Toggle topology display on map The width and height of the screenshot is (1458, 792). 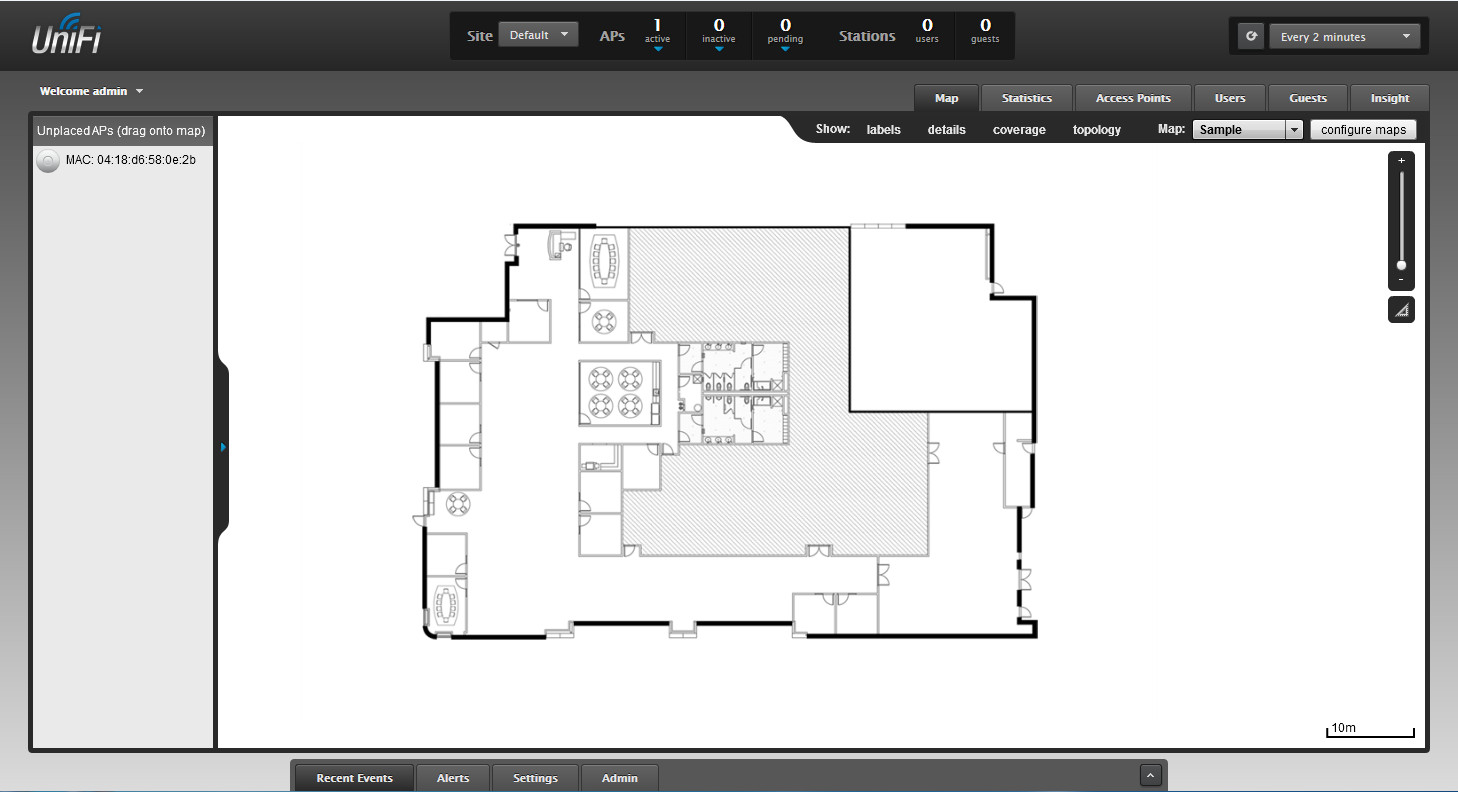pyautogui.click(x=1097, y=130)
